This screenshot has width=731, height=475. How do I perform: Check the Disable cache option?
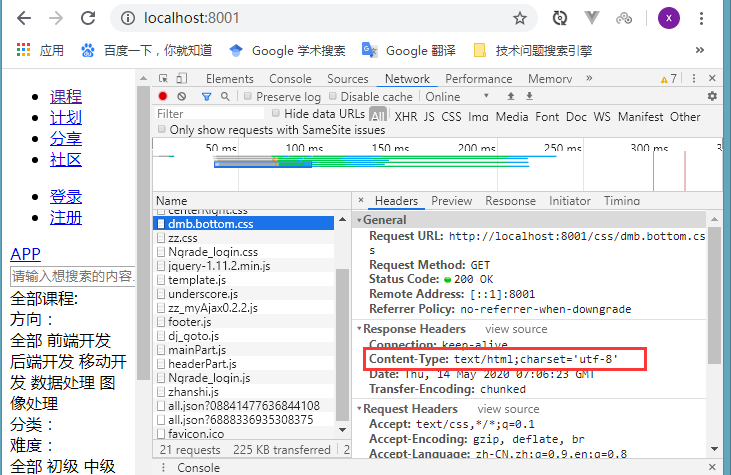pos(333,97)
